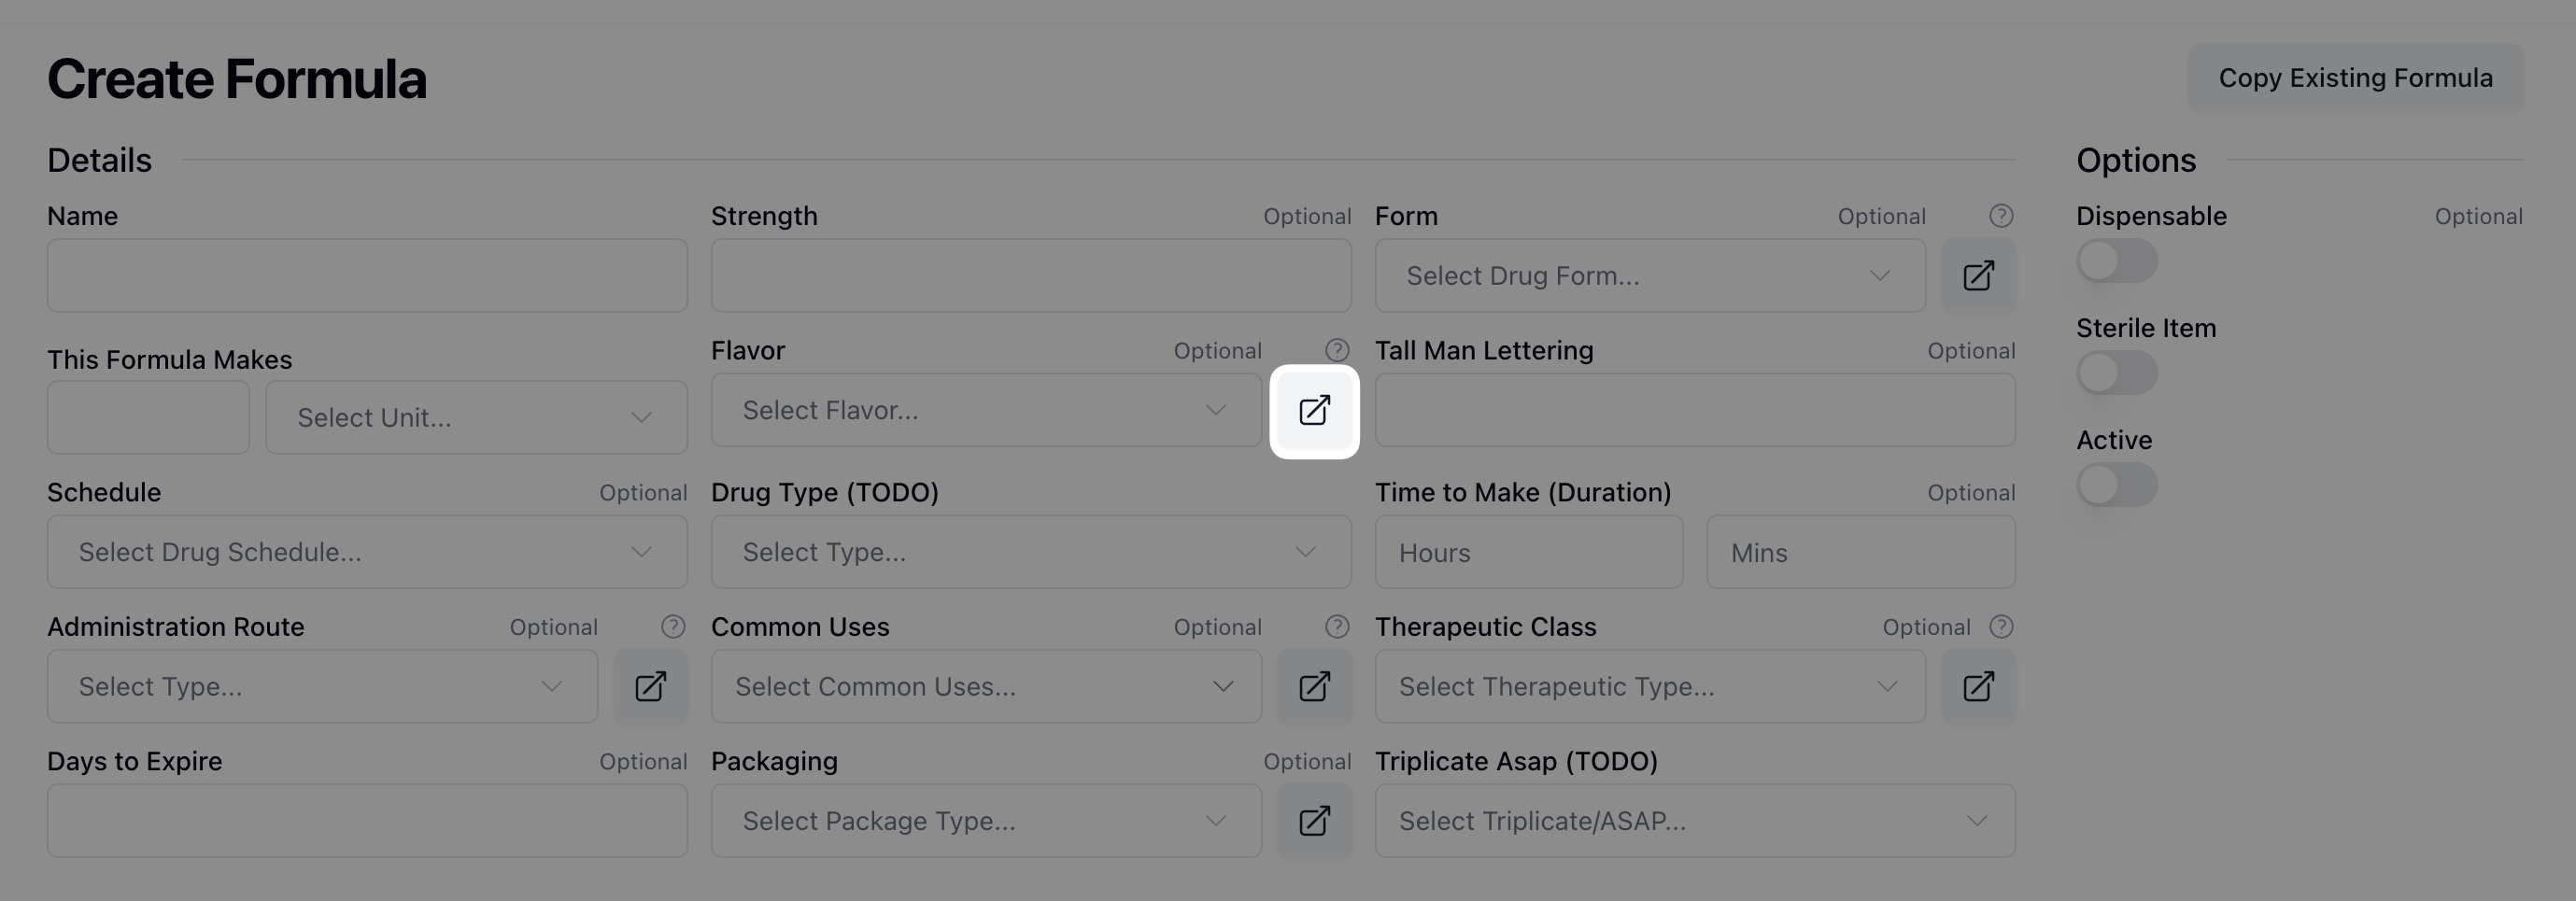The width and height of the screenshot is (2576, 901).
Task: Show help tooltip for Flavor
Action: pos(1337,350)
